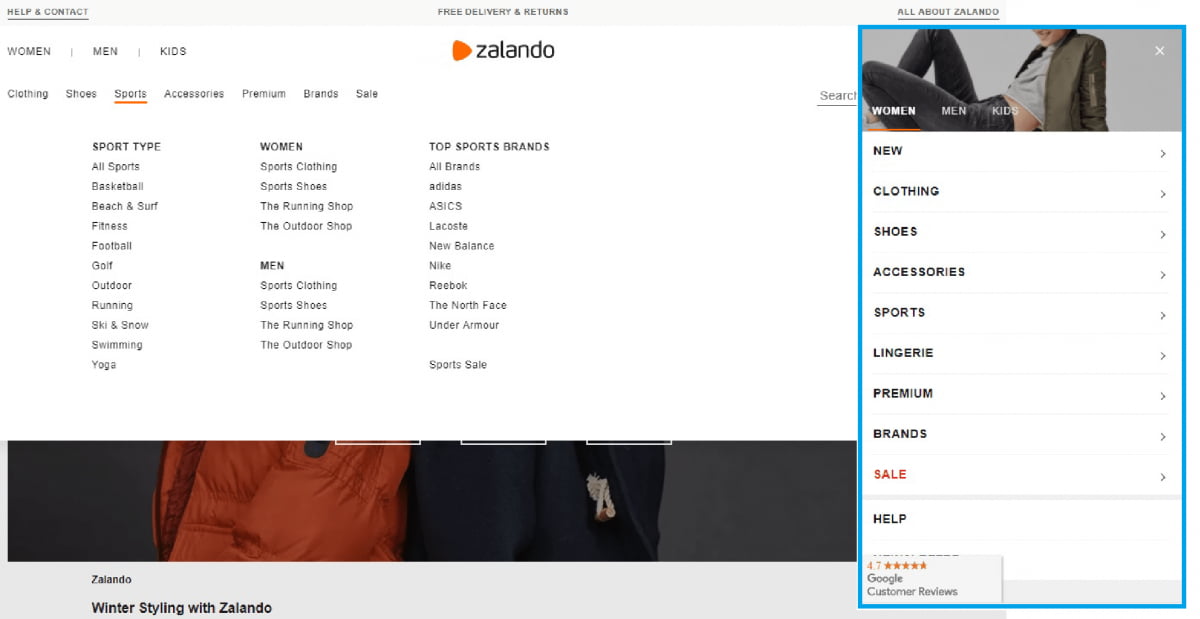Image resolution: width=1200 pixels, height=619 pixels.
Task: Open the Google Customer Reviews badge
Action: tap(930, 579)
